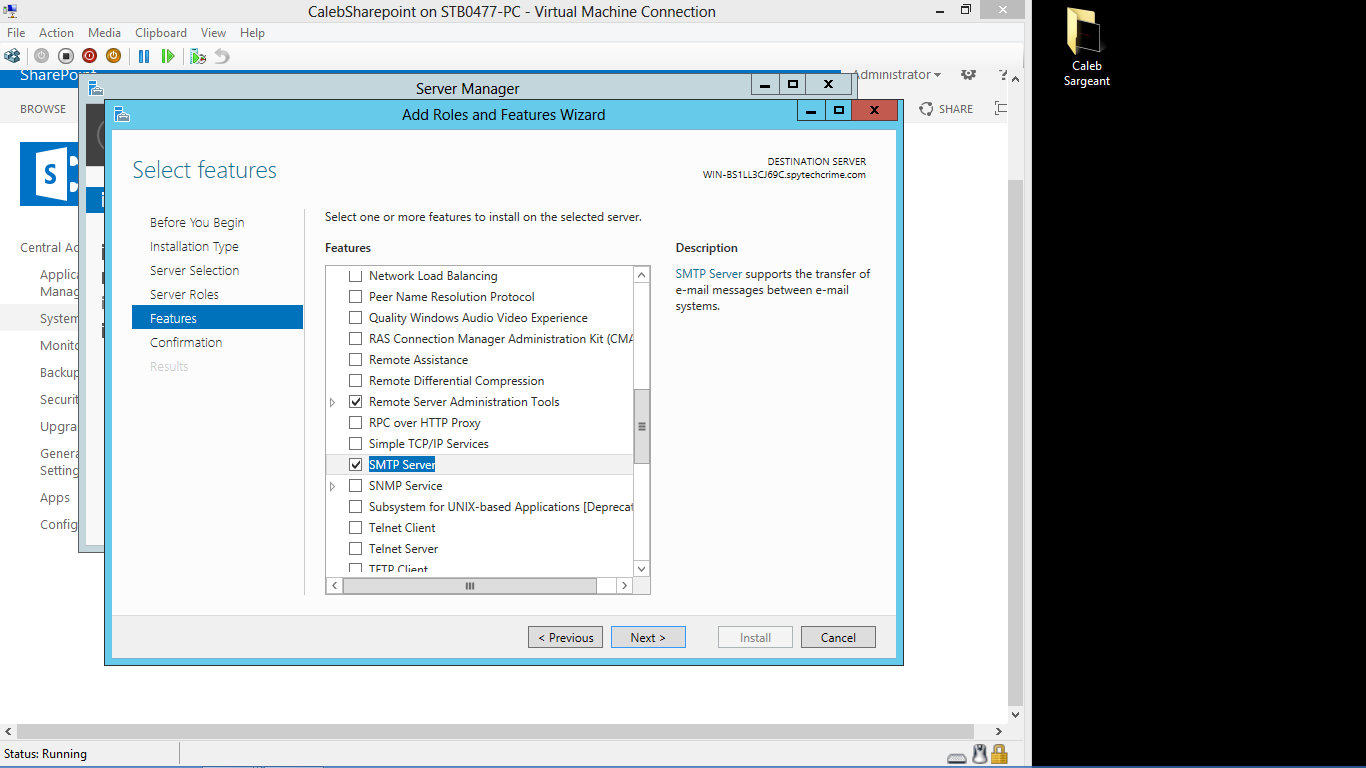This screenshot has height=768, width=1366.
Task: Click the SharePoint logo tile
Action: (x=49, y=174)
